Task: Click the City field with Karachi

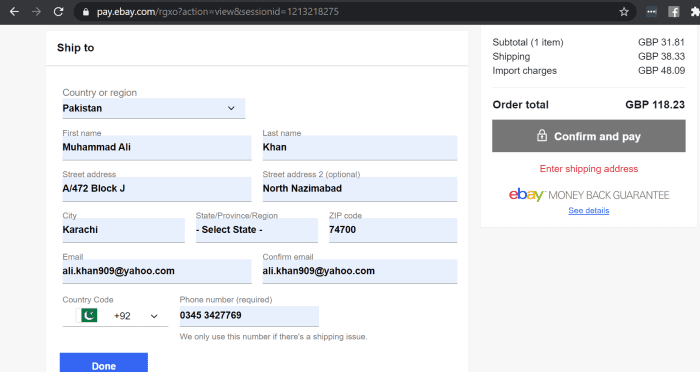Action: [x=124, y=230]
